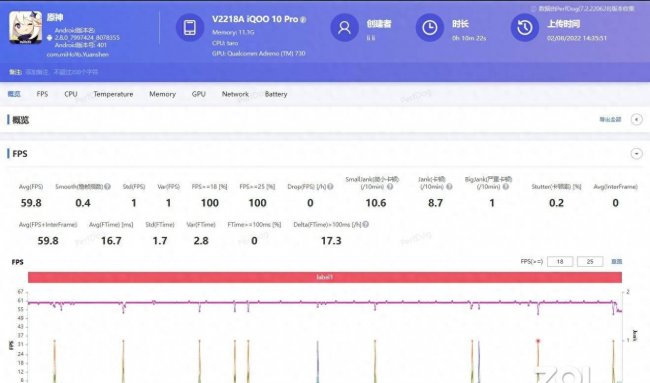The image size is (650, 383).
Task: Click help icon next to Drop(FPS)
Action: click(x=330, y=187)
